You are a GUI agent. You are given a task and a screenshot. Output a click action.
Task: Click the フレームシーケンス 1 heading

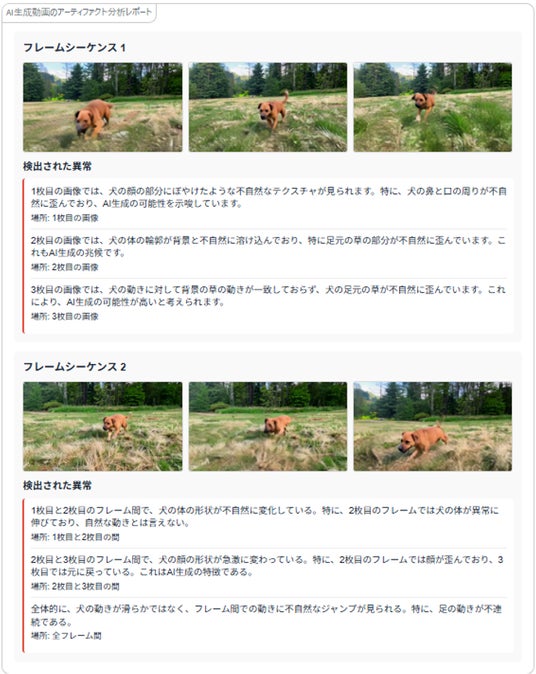coord(74,47)
